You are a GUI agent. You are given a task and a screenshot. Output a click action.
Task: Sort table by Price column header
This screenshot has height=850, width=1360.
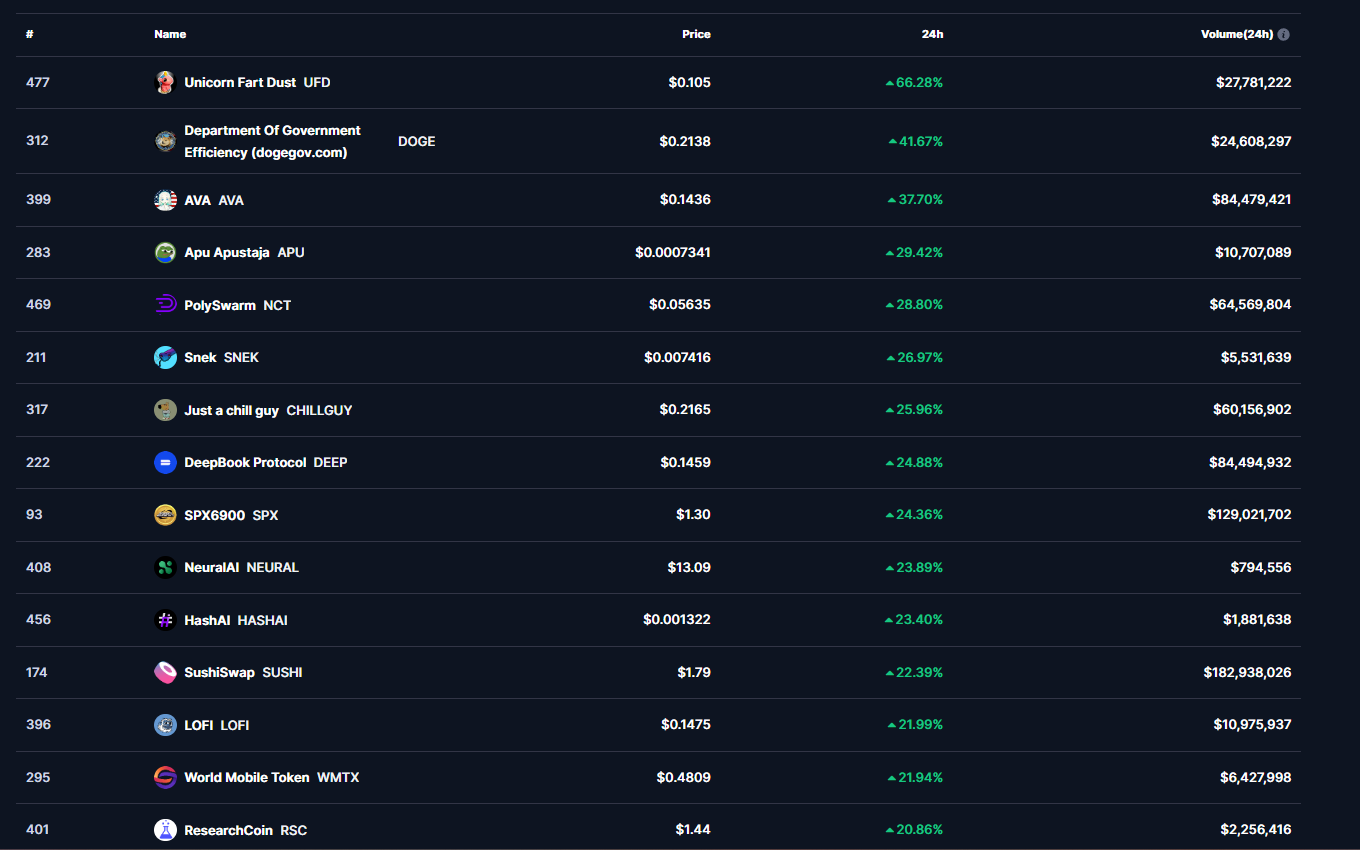coord(696,34)
